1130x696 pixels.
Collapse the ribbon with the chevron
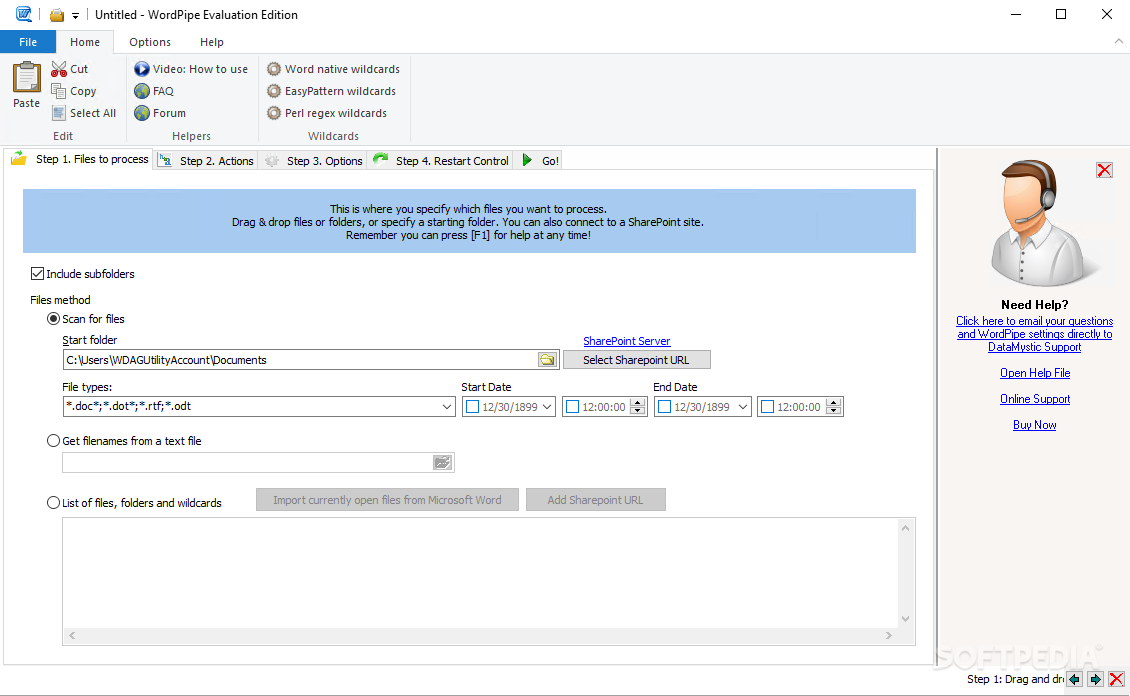point(1118,42)
